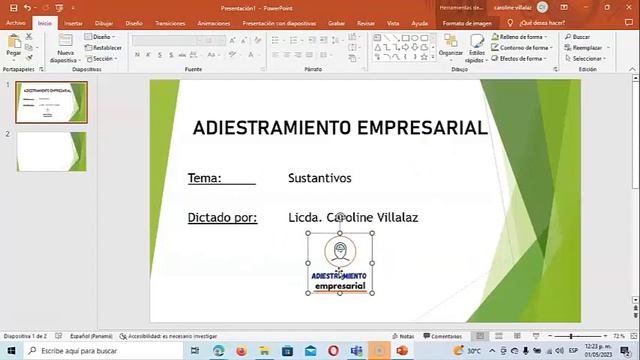Open the Aa change case dropdown
Image resolution: width=640 pixels, height=360 pixels.
pos(213,54)
